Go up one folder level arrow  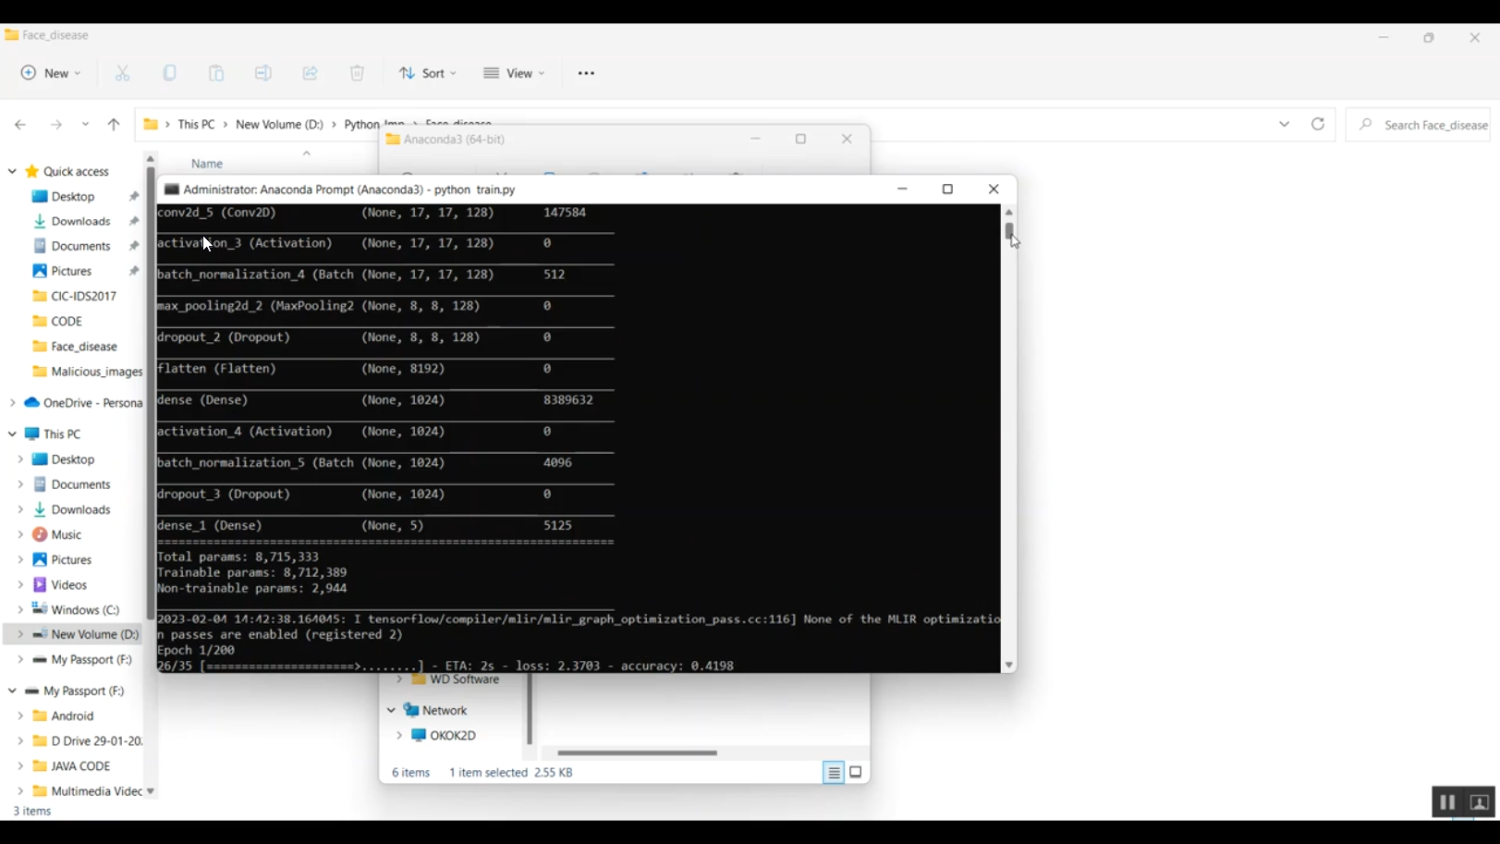(x=114, y=125)
